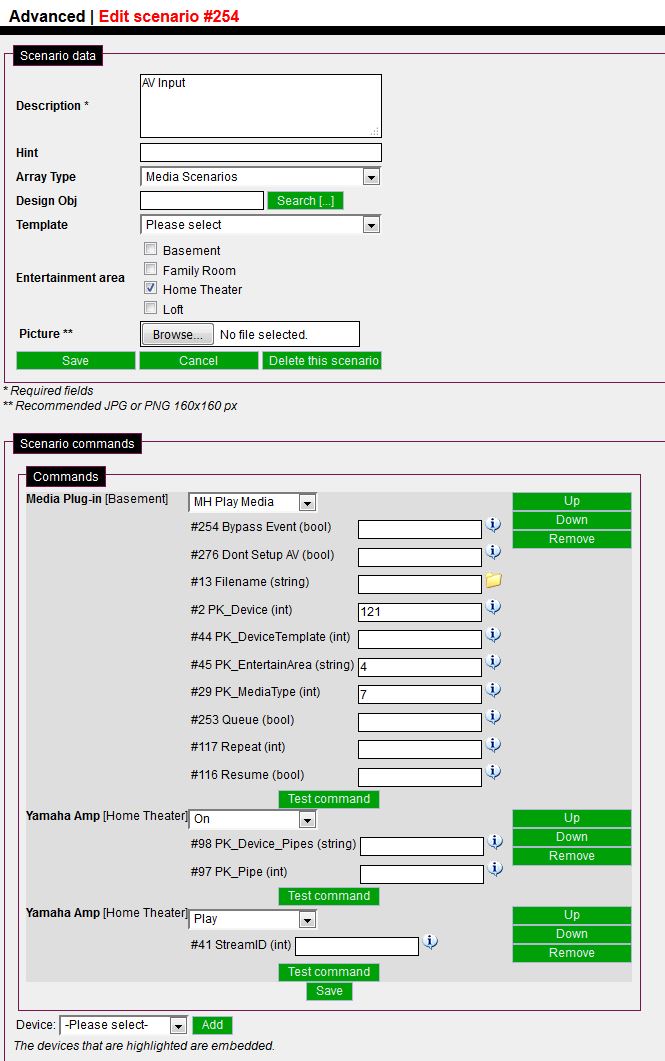Move Media Plug-in command Up
Viewport: 665px width, 1061px height.
point(572,501)
